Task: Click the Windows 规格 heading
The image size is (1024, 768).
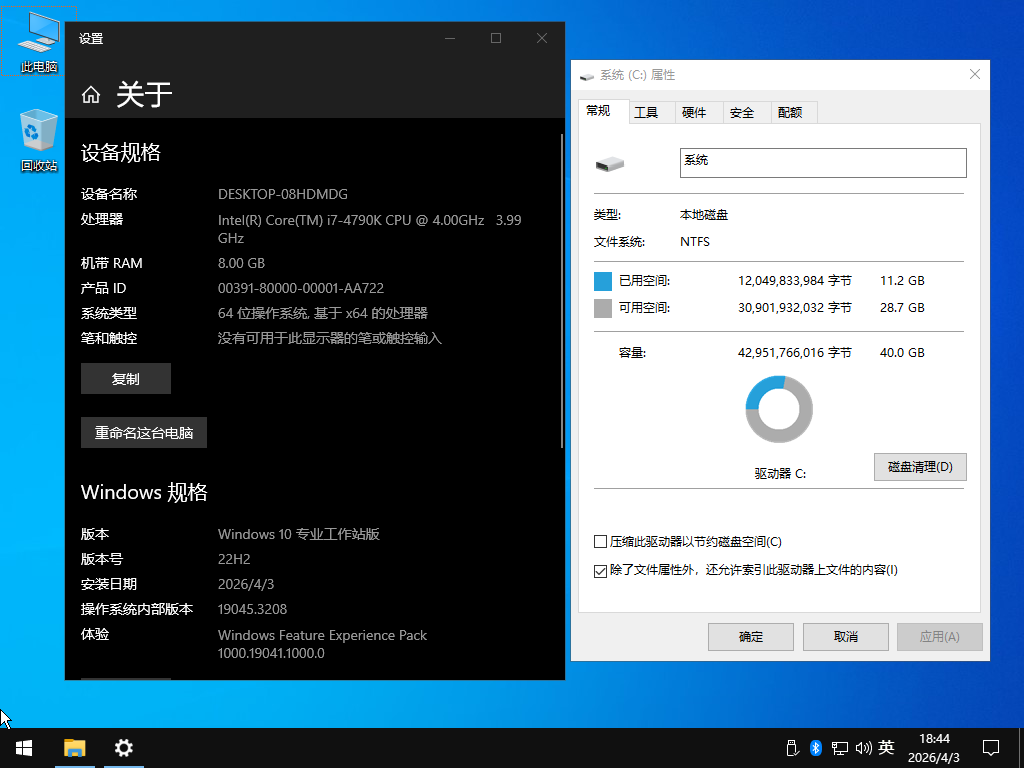Action: pos(144,492)
